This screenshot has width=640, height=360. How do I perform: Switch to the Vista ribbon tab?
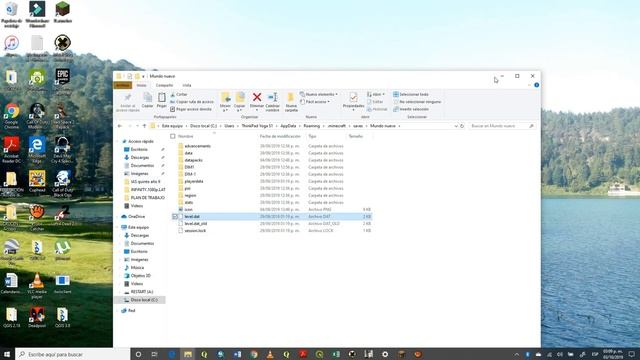[x=187, y=85]
